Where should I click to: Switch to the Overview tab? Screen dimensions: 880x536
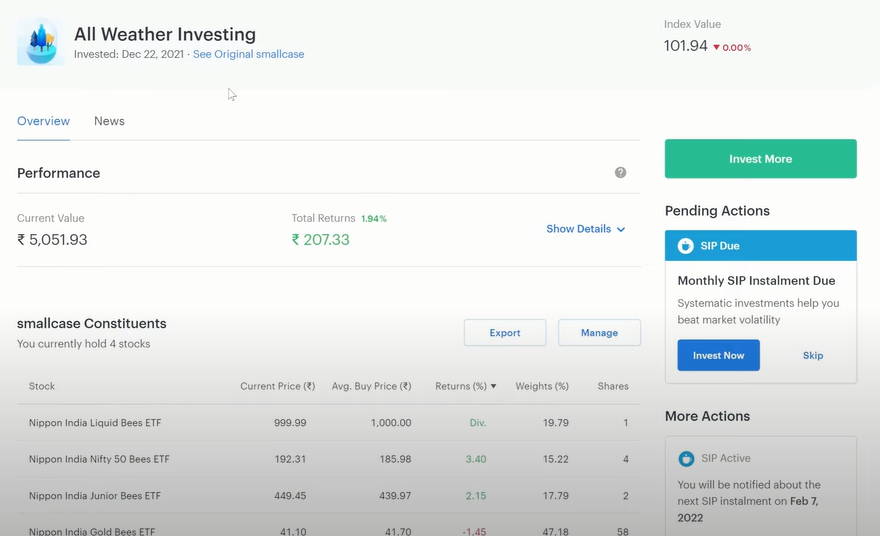coord(43,121)
